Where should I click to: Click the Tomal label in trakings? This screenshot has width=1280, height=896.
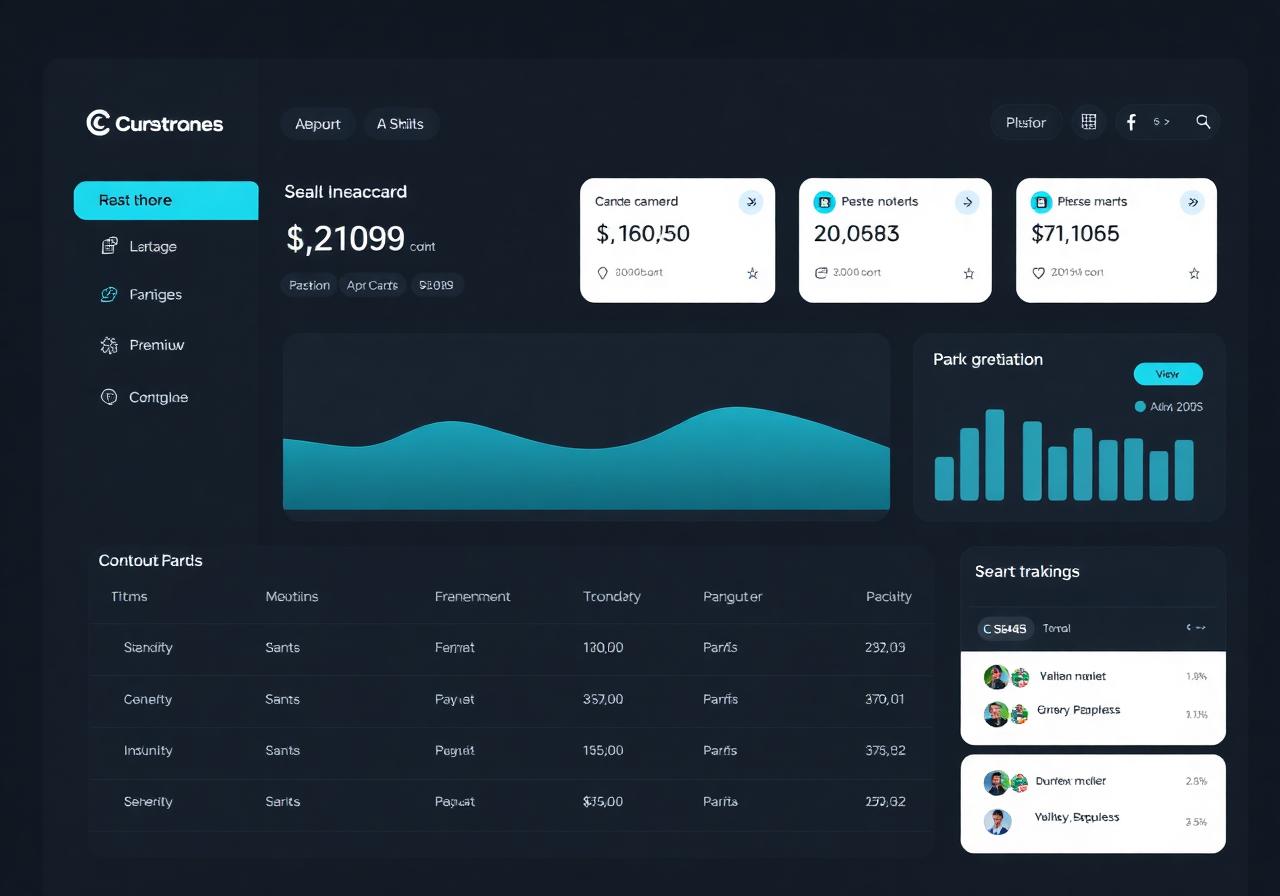click(x=1056, y=629)
